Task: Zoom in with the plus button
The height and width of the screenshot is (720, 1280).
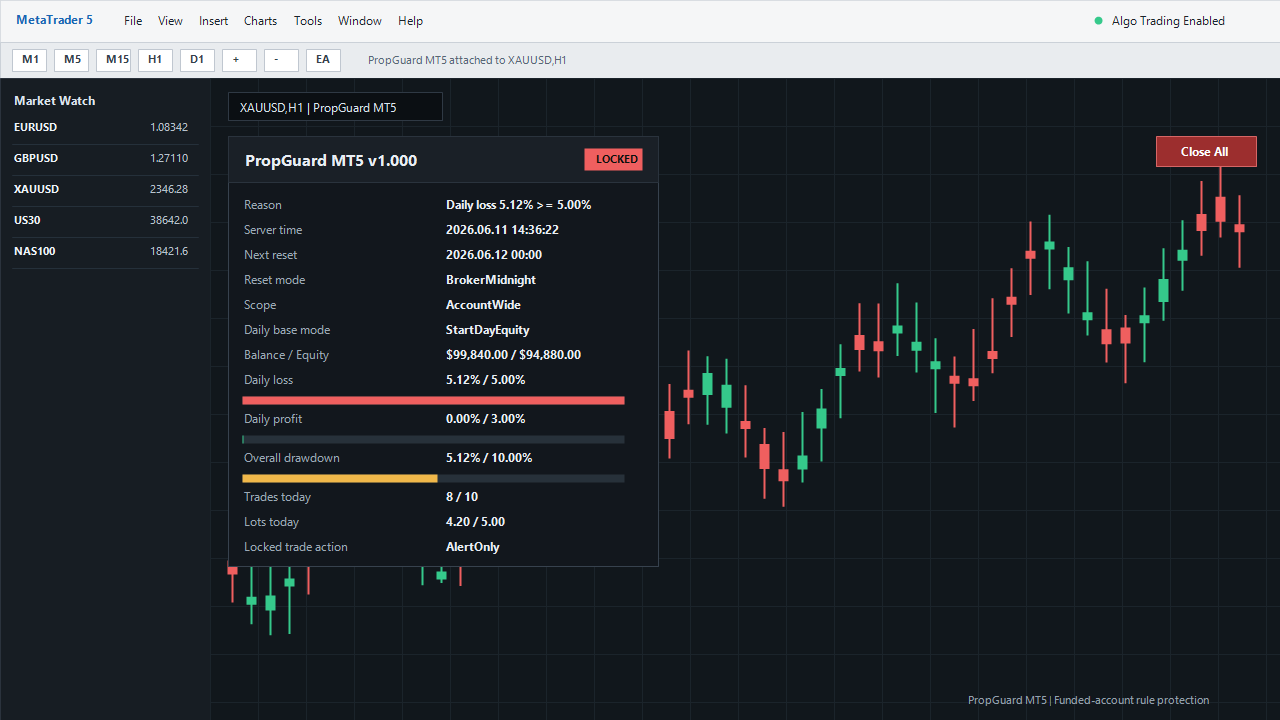Action: (240, 60)
